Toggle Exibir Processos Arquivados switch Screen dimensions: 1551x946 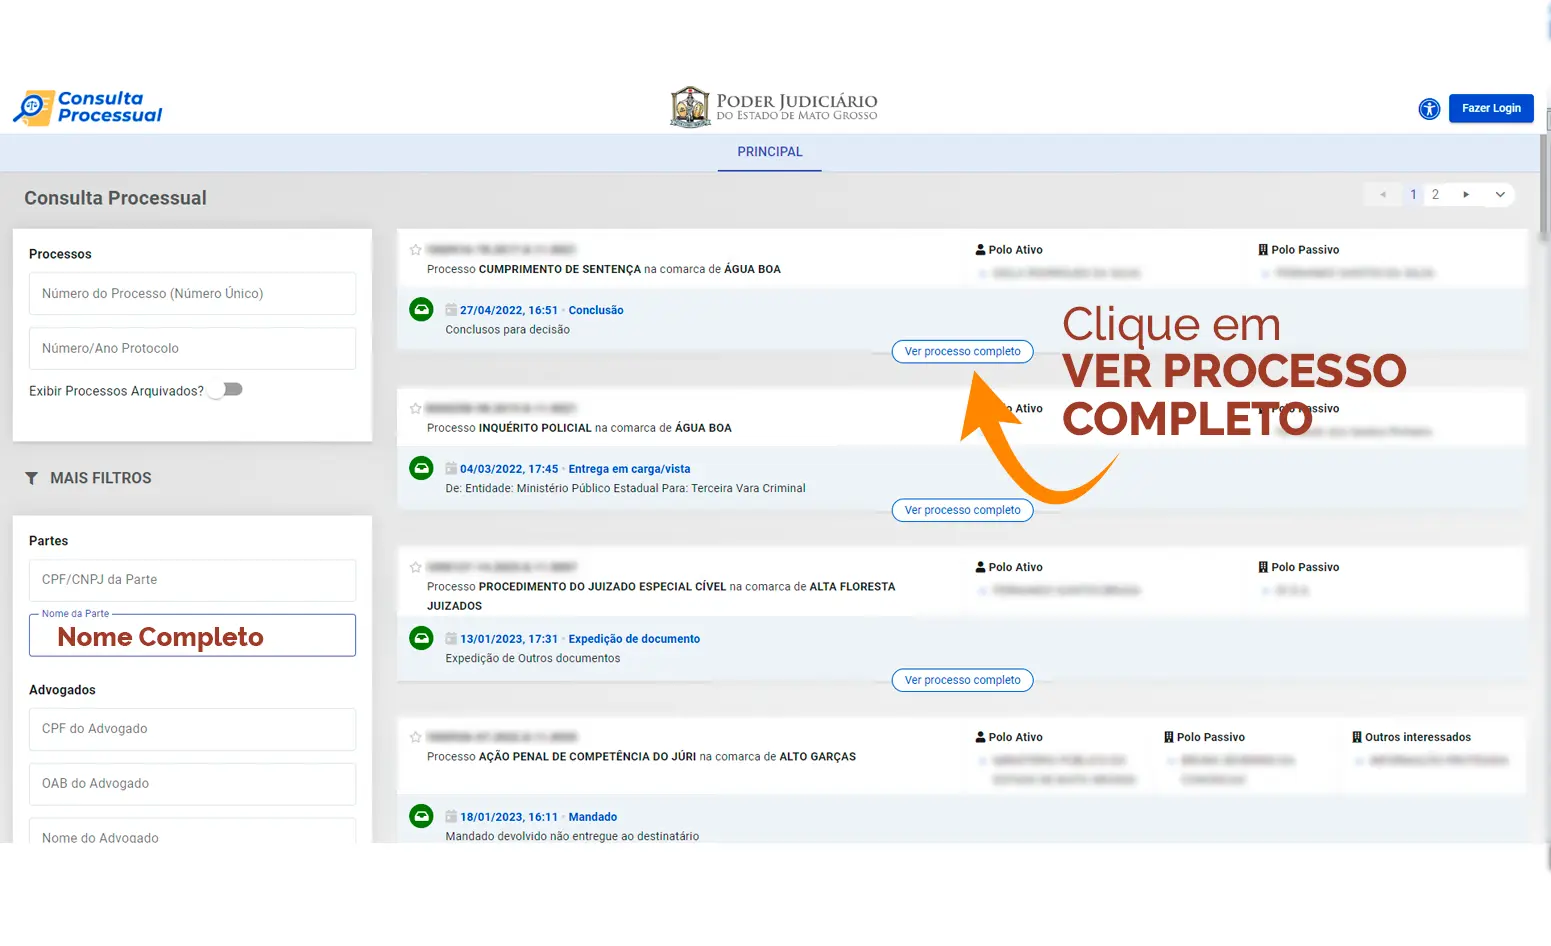(x=229, y=390)
